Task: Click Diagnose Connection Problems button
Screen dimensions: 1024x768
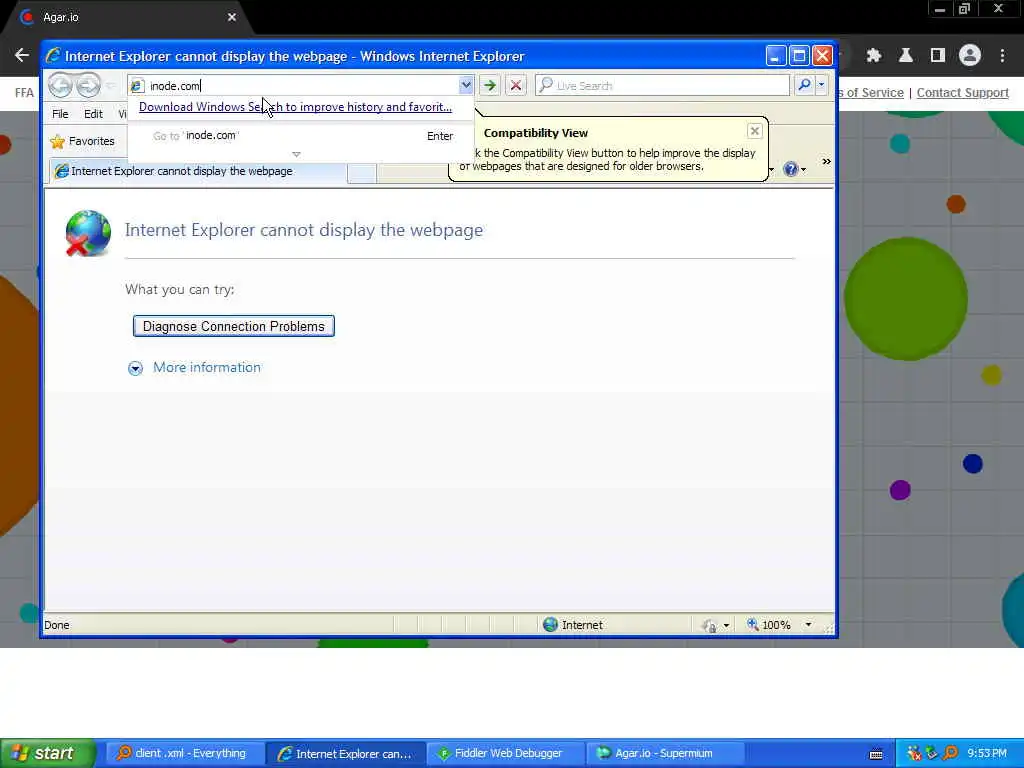Action: [x=234, y=326]
